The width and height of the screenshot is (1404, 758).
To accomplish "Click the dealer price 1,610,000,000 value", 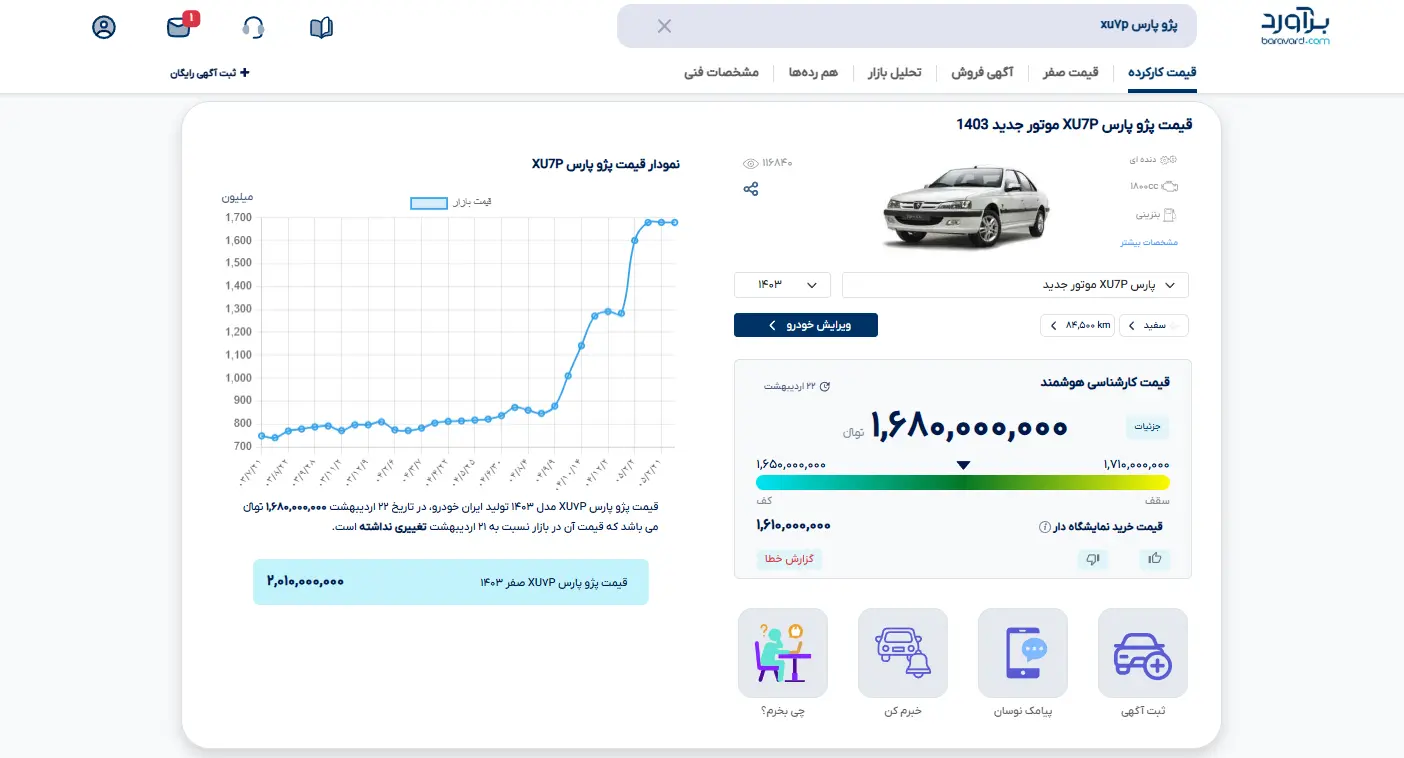I will [794, 525].
